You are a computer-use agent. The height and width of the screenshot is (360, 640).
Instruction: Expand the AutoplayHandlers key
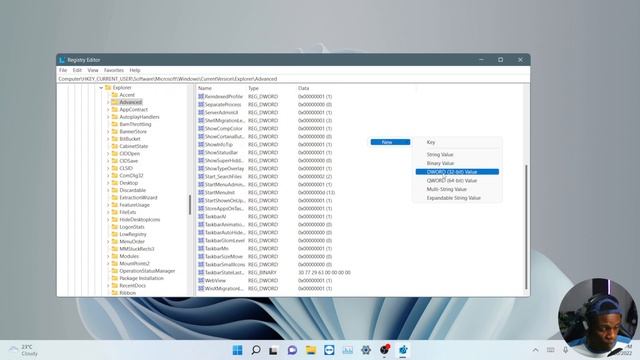108,117
